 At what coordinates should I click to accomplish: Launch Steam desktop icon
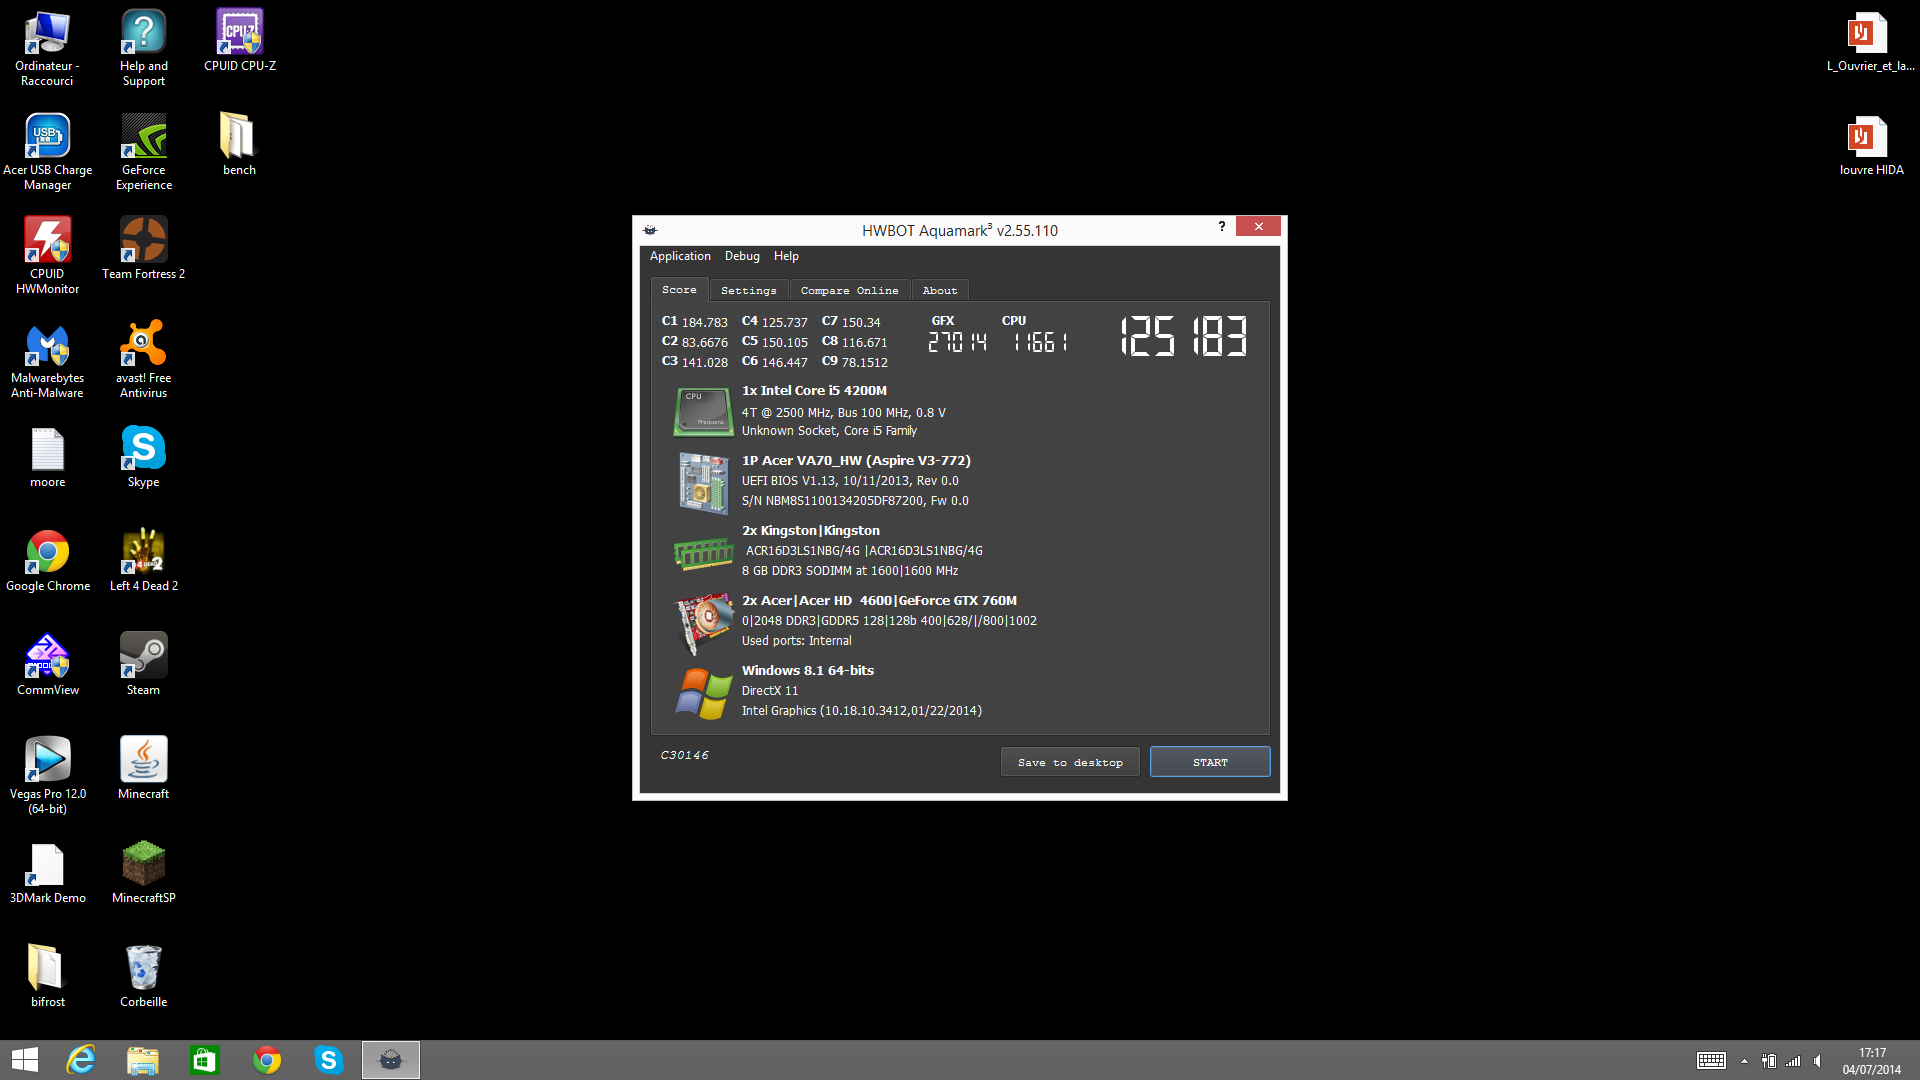[143, 665]
